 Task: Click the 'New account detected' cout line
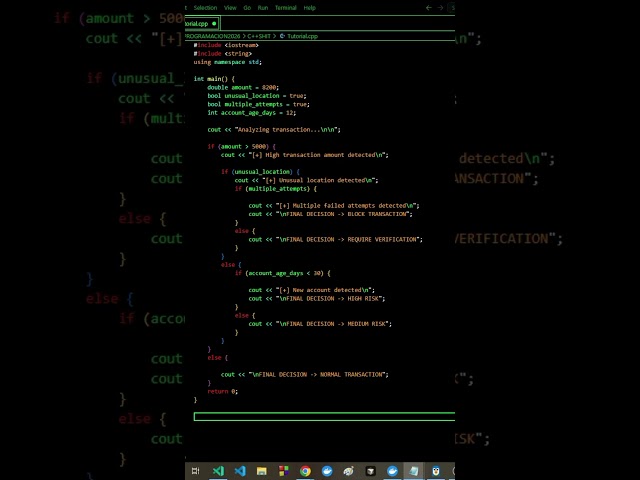[311, 290]
